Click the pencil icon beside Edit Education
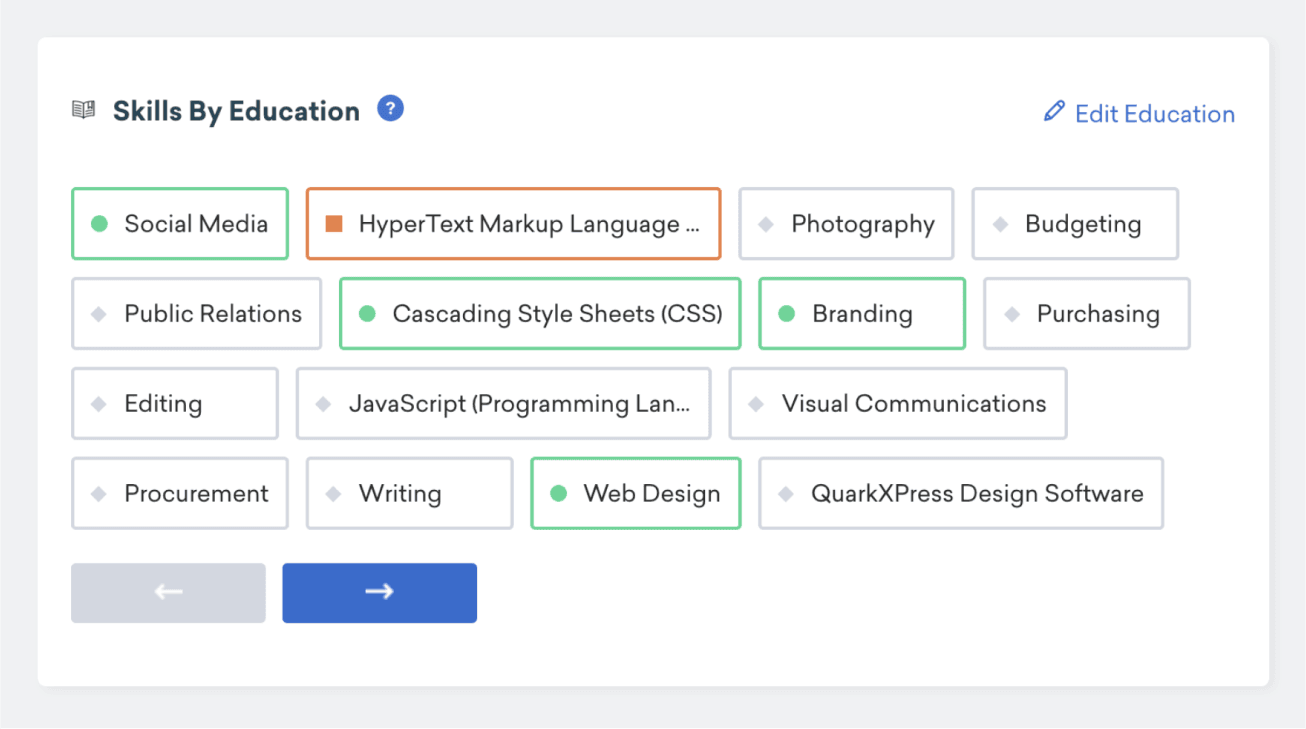Image resolution: width=1306 pixels, height=729 pixels. click(x=1054, y=111)
